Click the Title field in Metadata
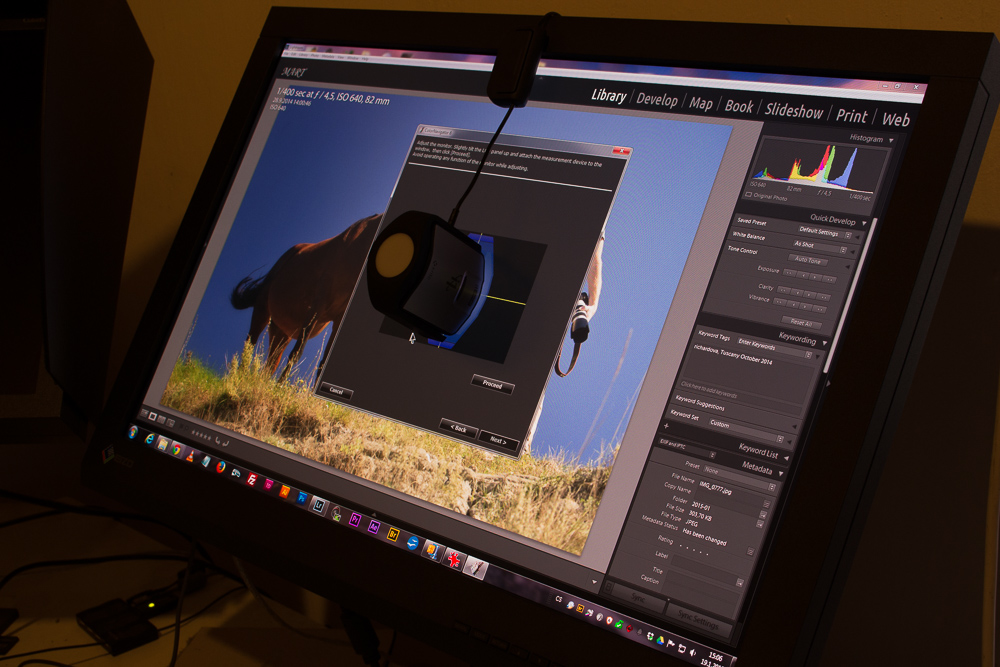The width and height of the screenshot is (1000, 667). click(702, 580)
